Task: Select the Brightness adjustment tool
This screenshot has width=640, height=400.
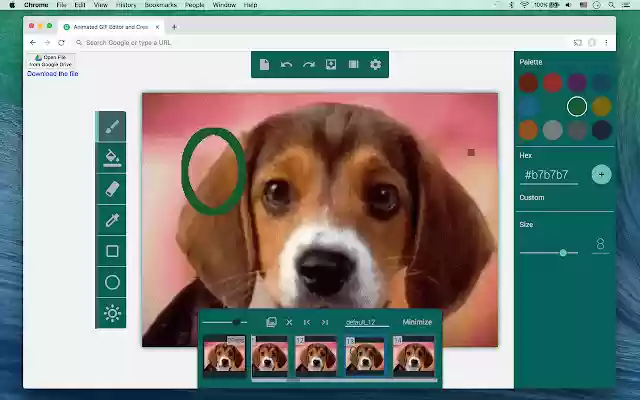Action: (111, 313)
